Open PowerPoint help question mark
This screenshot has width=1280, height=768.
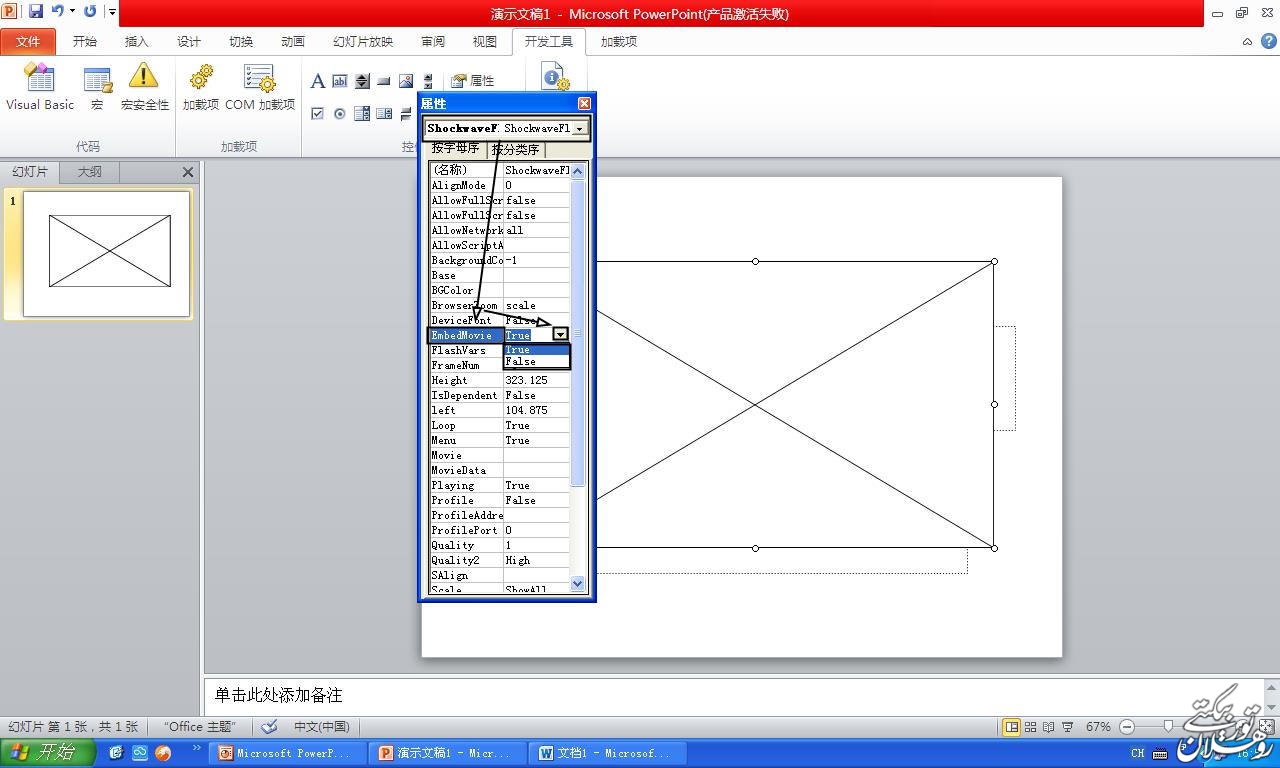[x=1267, y=41]
